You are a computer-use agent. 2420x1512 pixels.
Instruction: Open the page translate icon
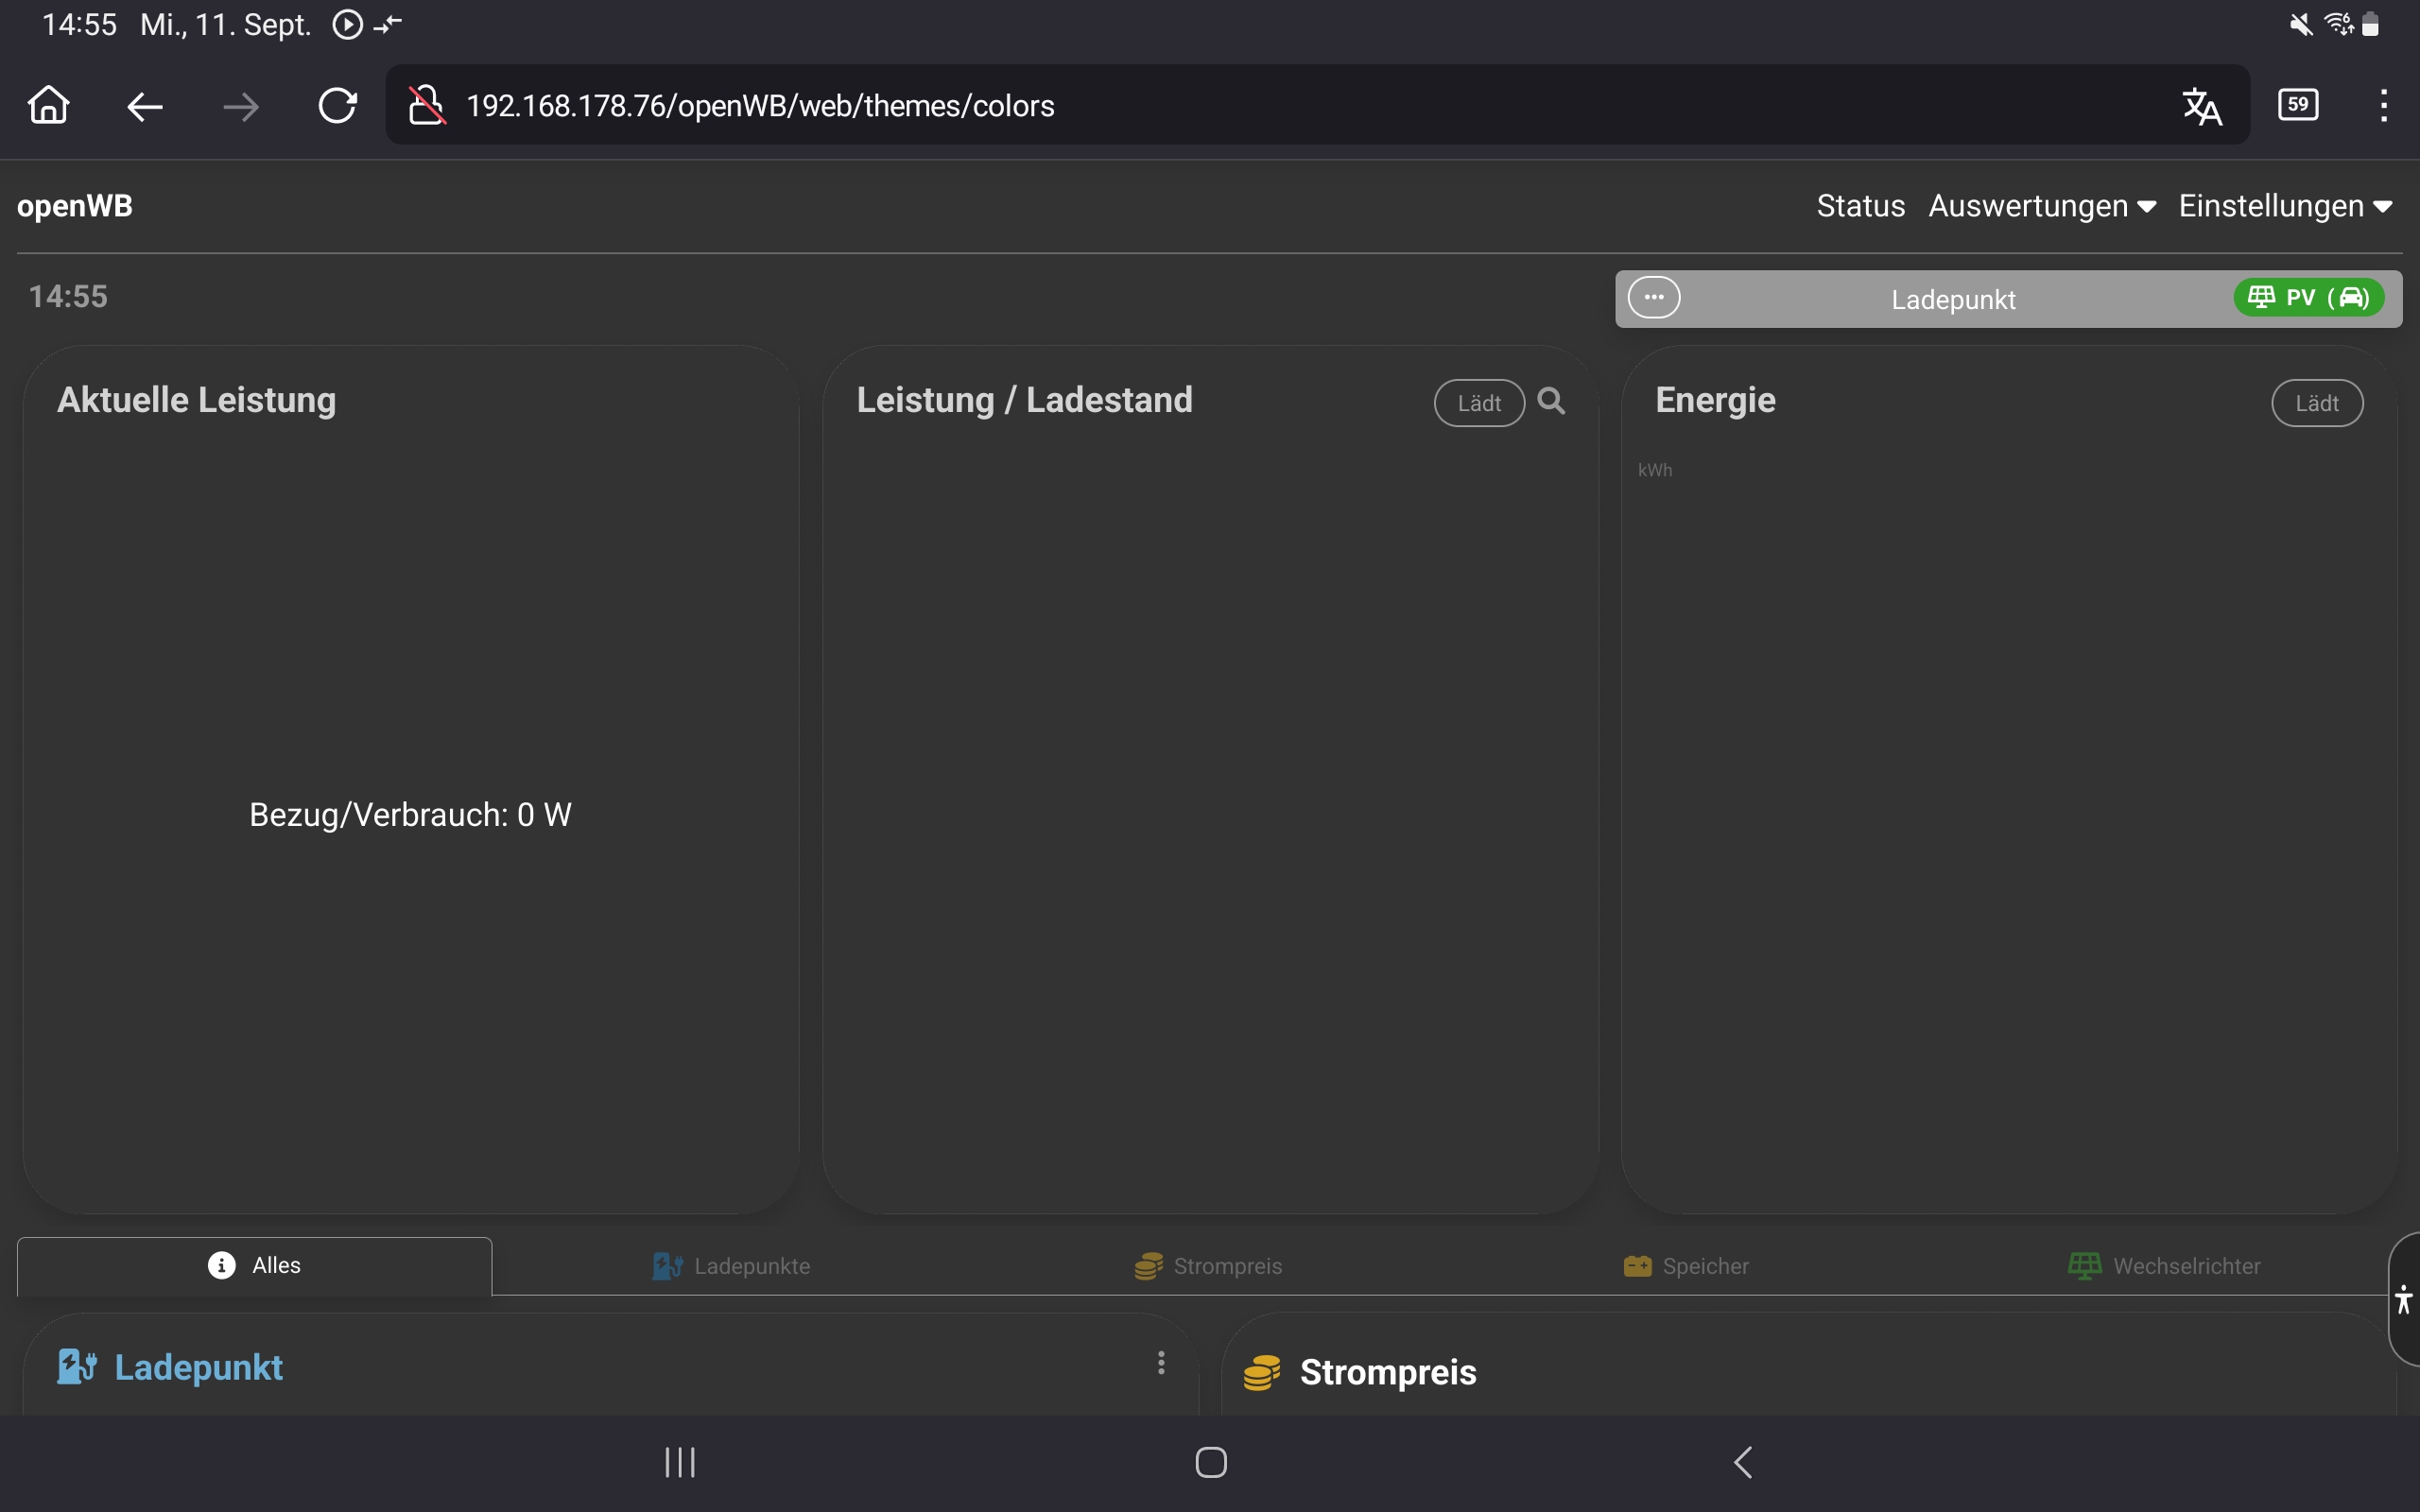2201,106
